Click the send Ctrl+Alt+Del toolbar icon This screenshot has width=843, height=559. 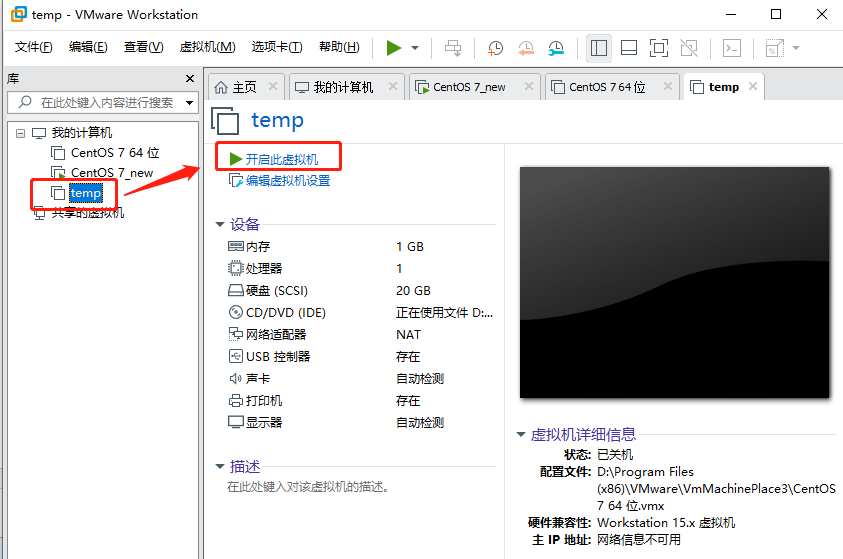click(453, 48)
